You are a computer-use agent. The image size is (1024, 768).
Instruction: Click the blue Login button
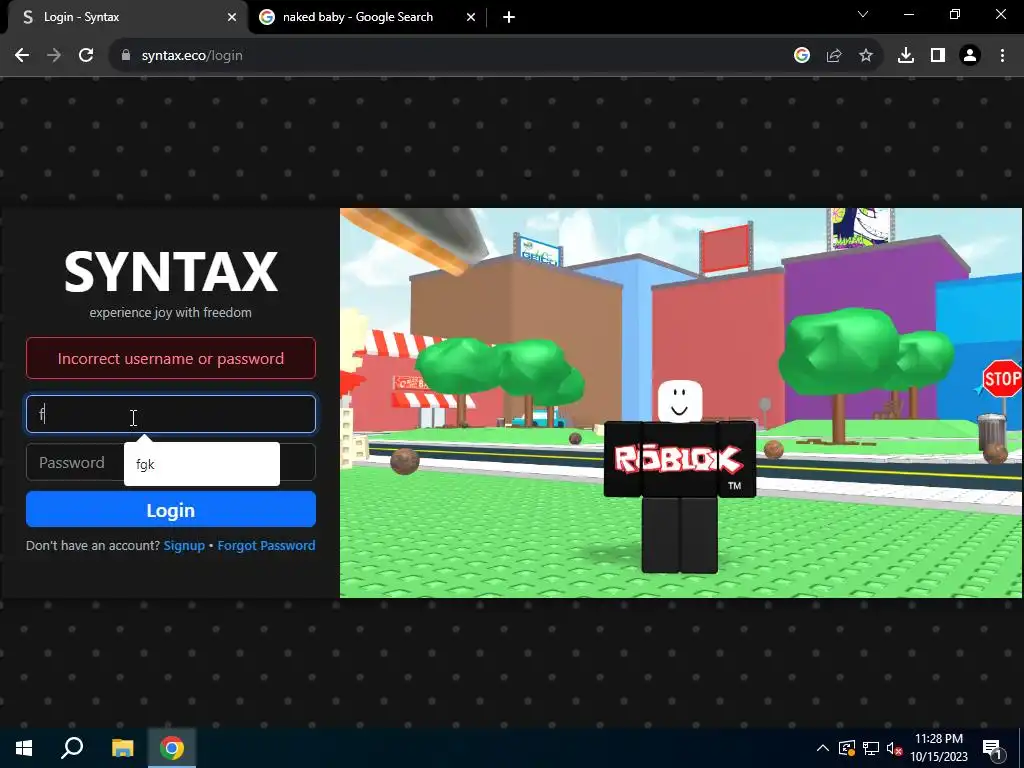(170, 509)
